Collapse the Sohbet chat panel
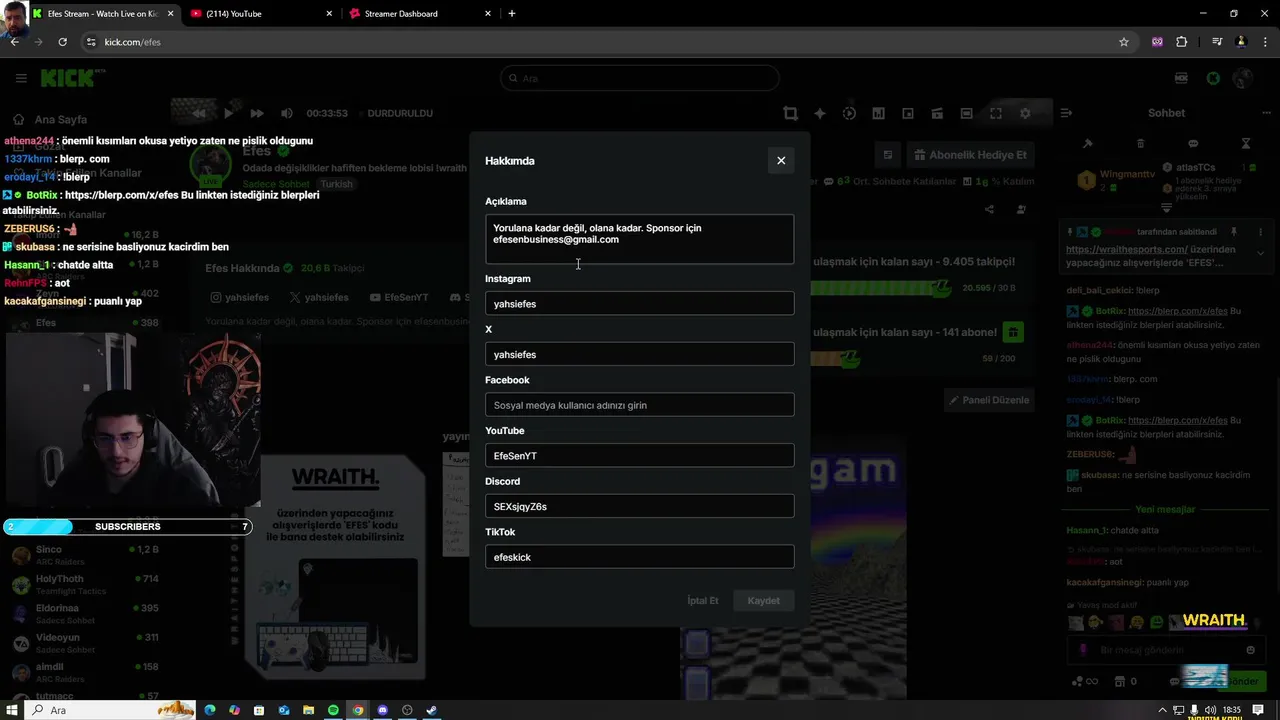Screen dimensions: 1280x720 click(x=1066, y=113)
